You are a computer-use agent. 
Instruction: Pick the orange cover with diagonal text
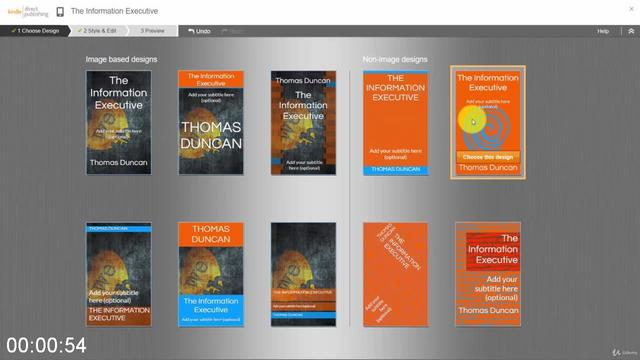(396, 274)
